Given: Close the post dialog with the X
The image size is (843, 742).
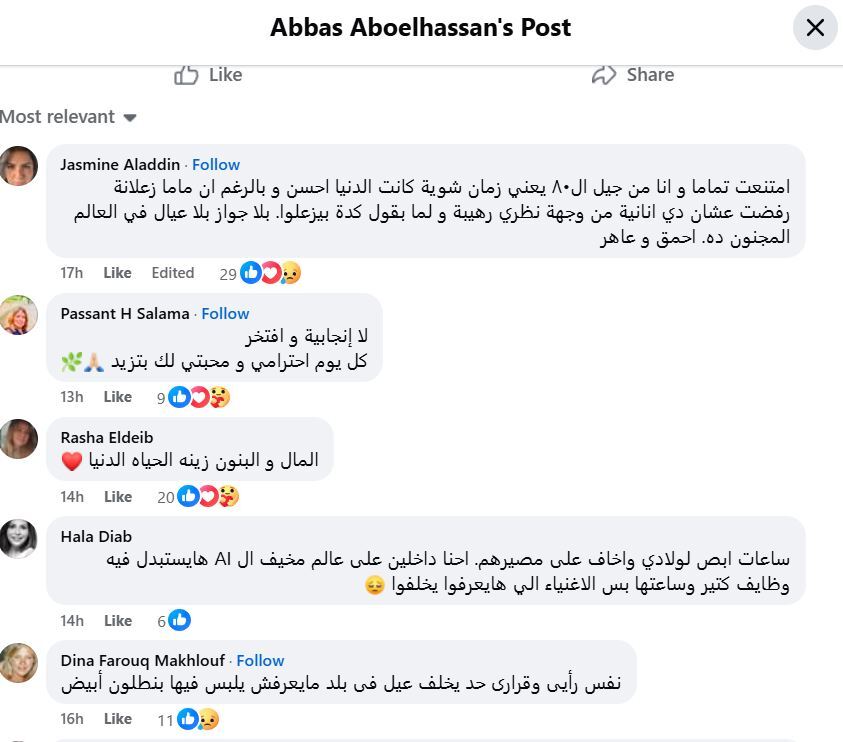Looking at the screenshot, I should click(x=815, y=27).
